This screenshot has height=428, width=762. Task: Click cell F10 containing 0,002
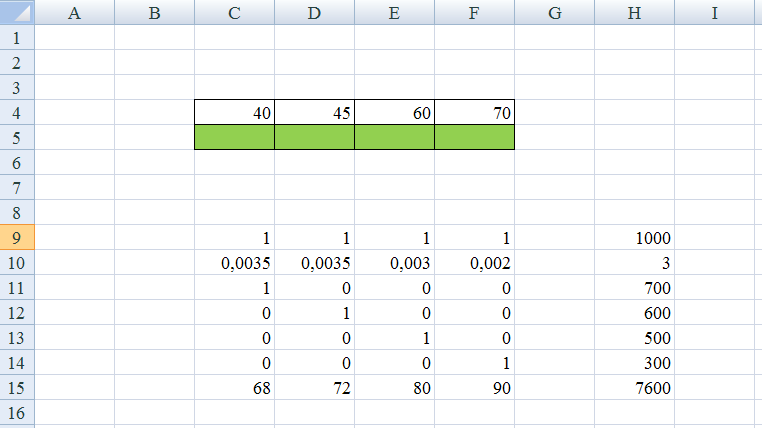[474, 262]
